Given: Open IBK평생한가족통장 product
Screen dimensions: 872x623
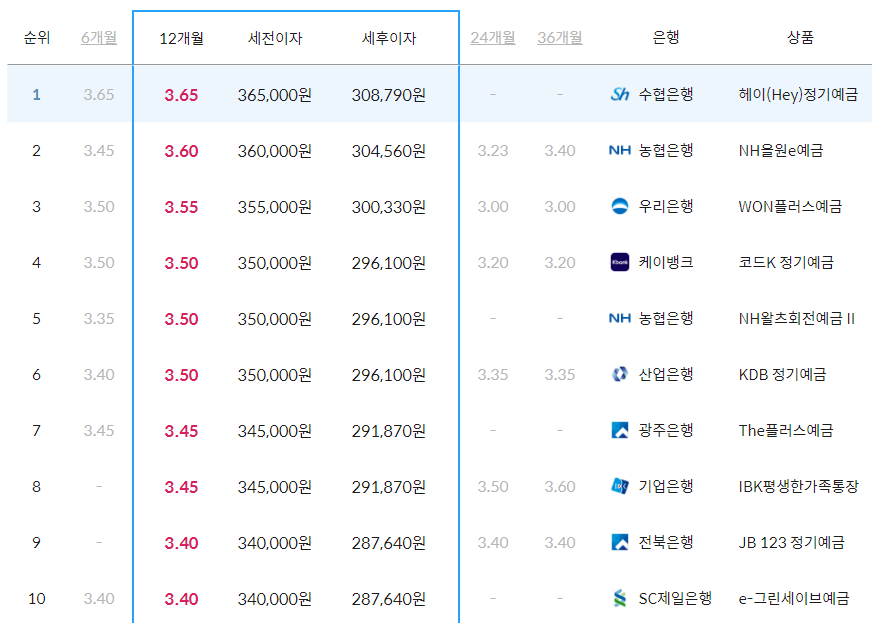Looking at the screenshot, I should pos(799,487).
